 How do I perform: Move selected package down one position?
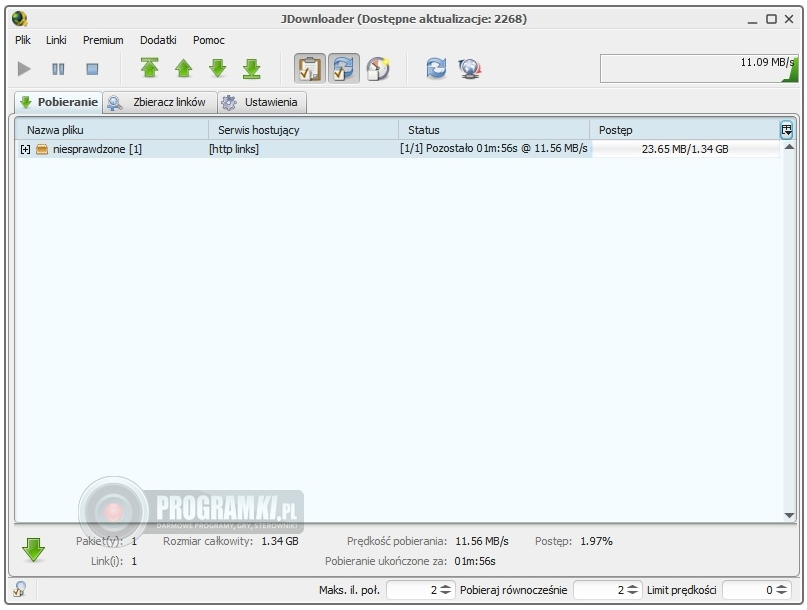[x=218, y=68]
